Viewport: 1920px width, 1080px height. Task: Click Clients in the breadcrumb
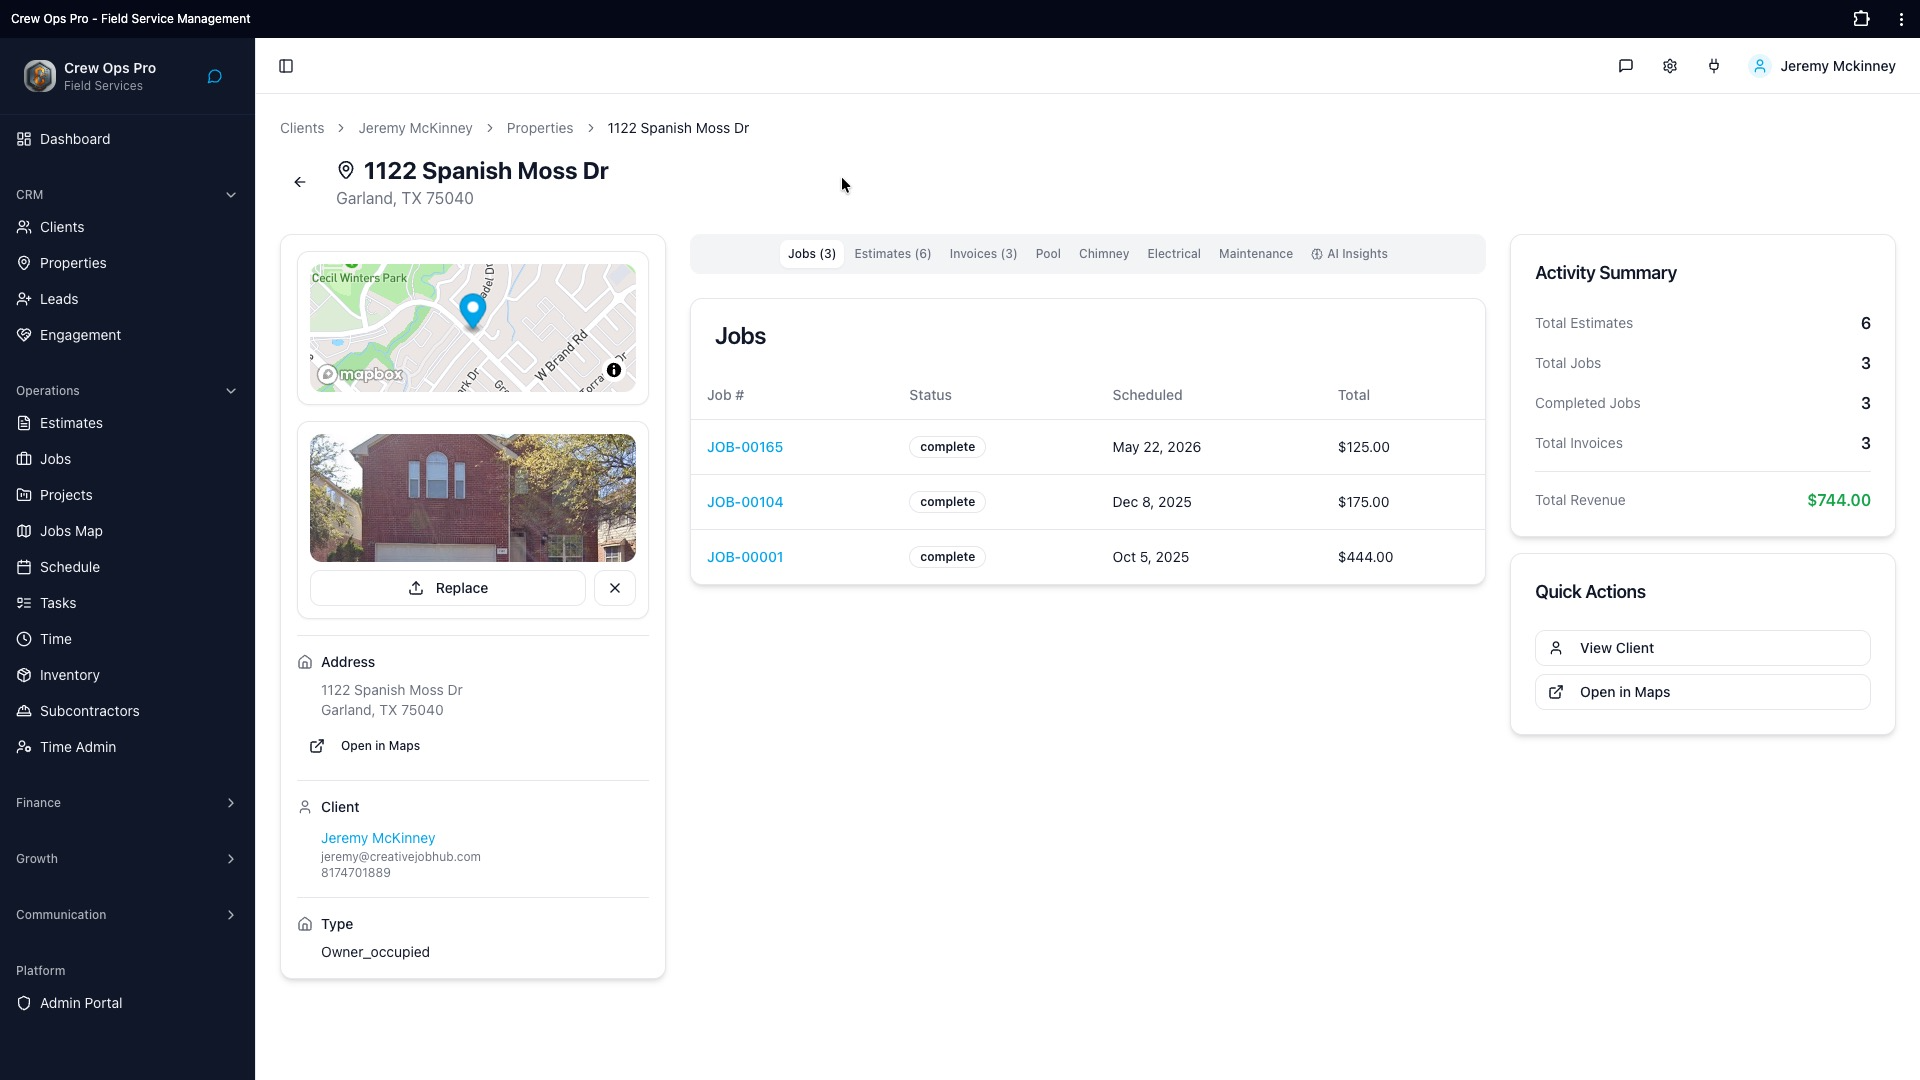(x=302, y=128)
